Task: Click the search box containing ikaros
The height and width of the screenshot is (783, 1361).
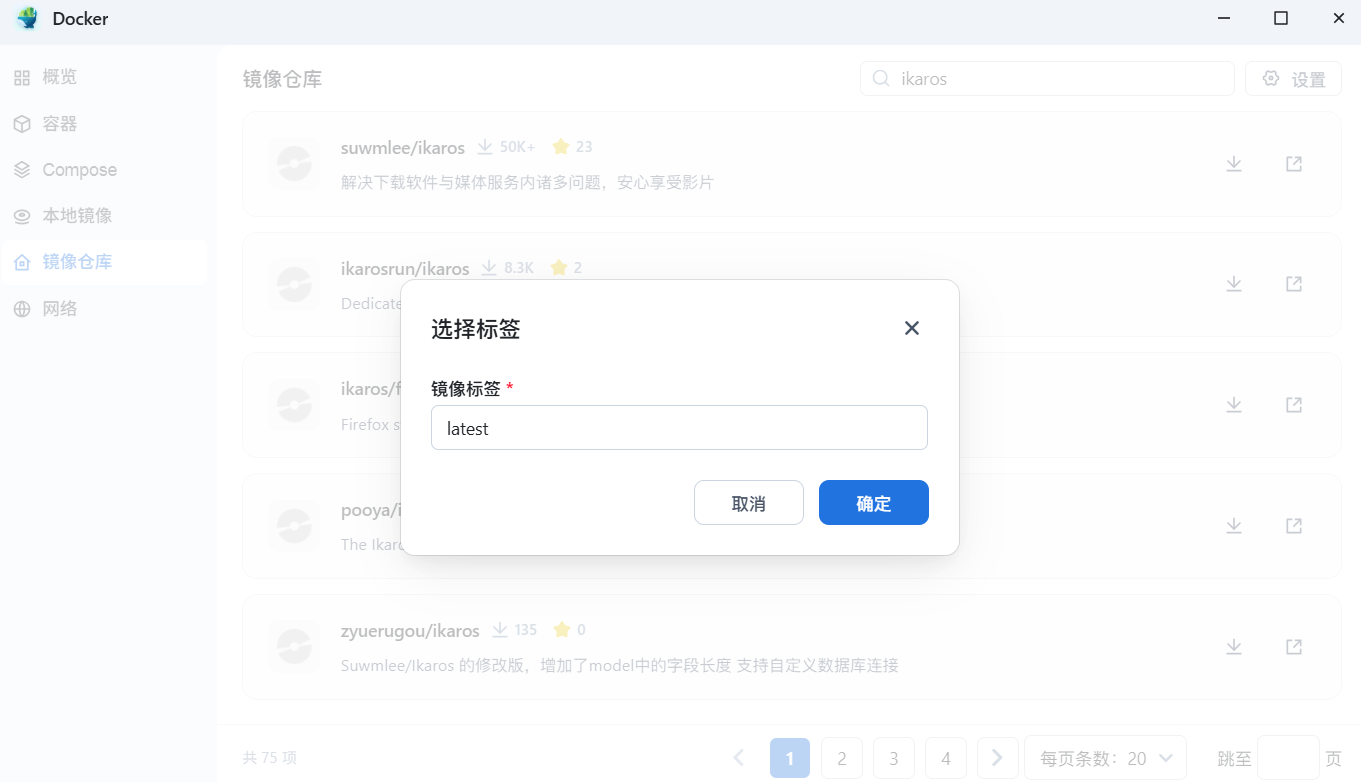Action: tap(1047, 79)
